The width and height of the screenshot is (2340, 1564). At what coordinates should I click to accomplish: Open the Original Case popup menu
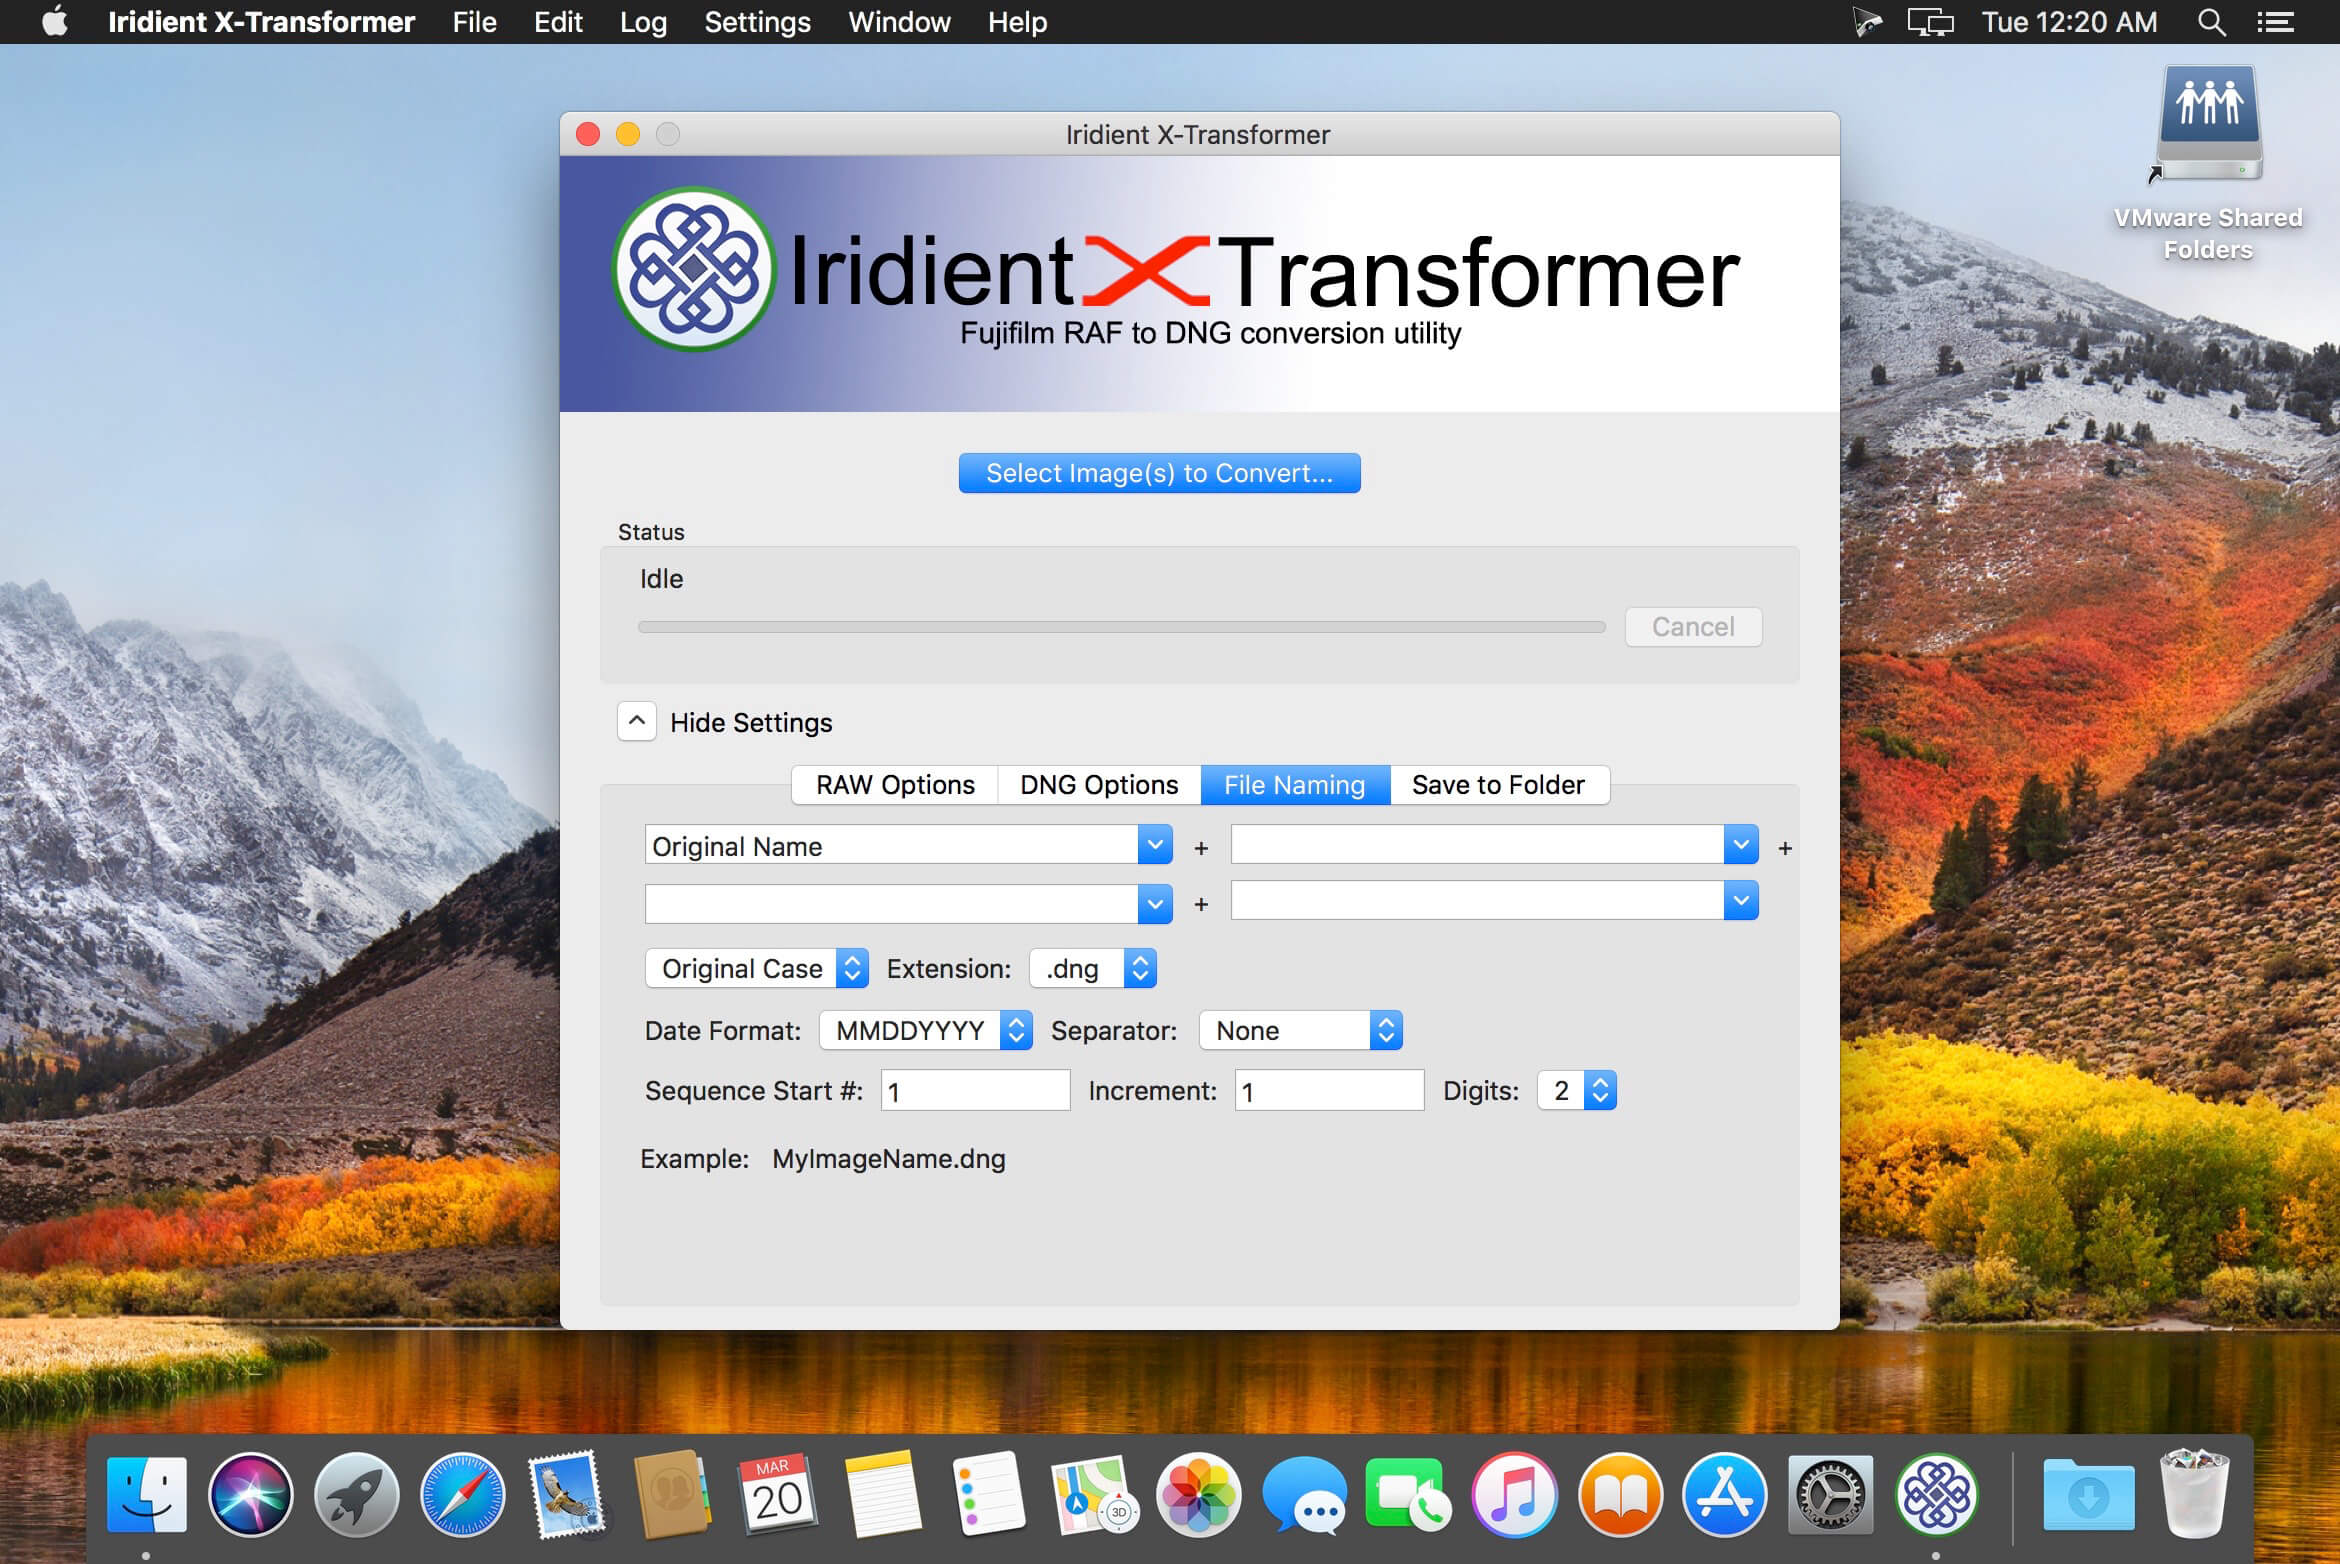click(757, 968)
